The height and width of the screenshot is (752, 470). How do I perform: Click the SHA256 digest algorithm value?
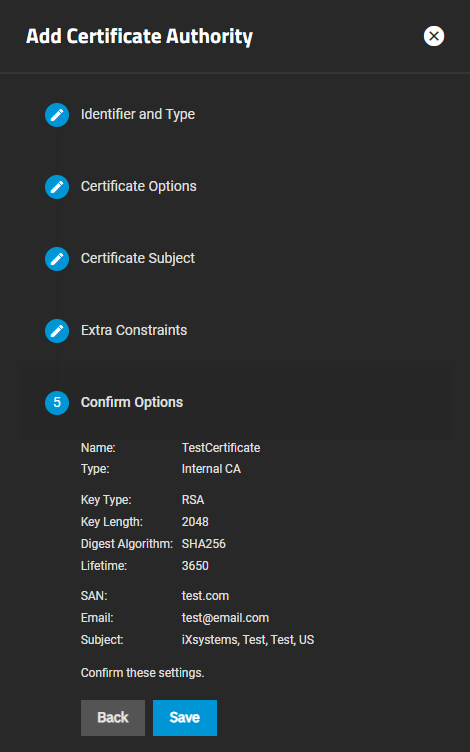pyautogui.click(x=203, y=544)
